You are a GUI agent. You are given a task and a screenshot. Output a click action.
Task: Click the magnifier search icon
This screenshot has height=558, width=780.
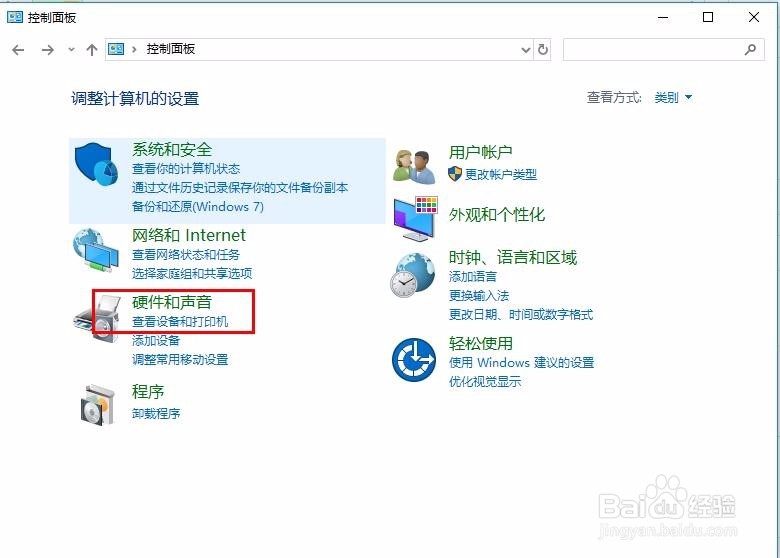750,50
